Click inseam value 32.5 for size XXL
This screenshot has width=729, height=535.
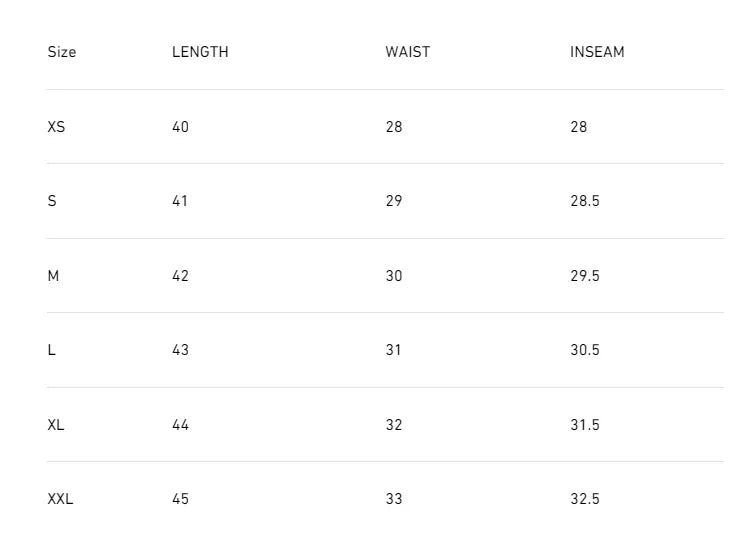click(x=585, y=499)
